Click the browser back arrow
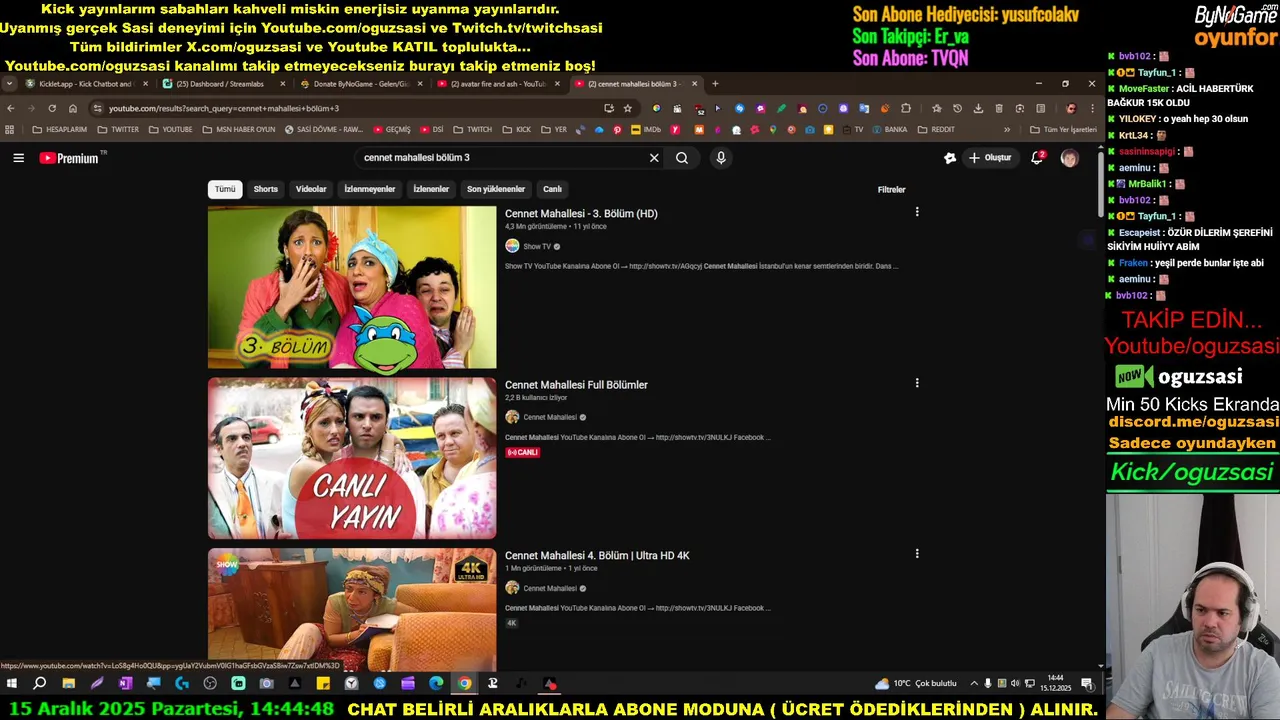 tap(11, 108)
